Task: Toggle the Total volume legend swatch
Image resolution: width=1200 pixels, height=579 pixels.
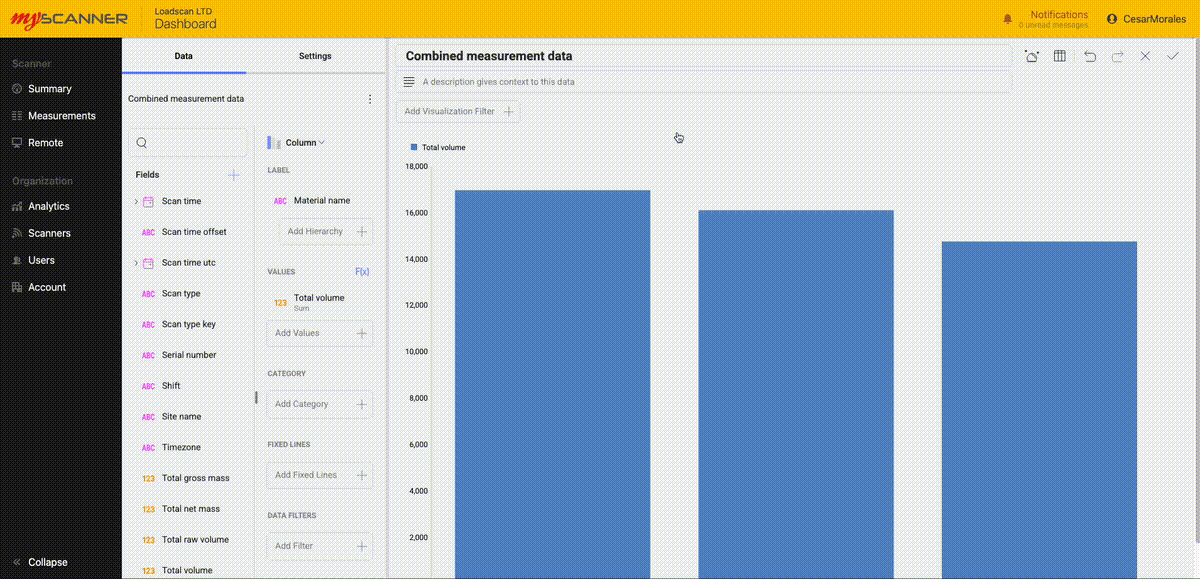Action: tap(414, 147)
